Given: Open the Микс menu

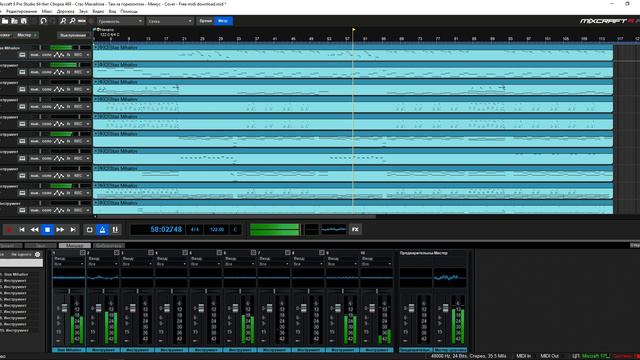Looking at the screenshot, I should pos(47,11).
